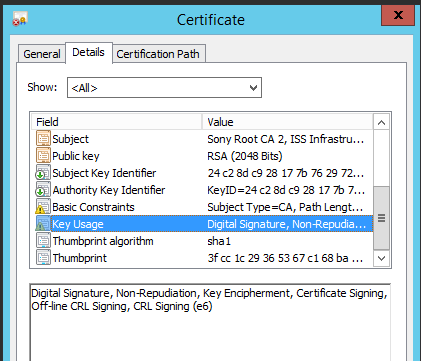This screenshot has height=361, width=421.
Task: Click value '24 c2 8d c9 28 17 7b 76 29 72...'
Action: [286, 173]
